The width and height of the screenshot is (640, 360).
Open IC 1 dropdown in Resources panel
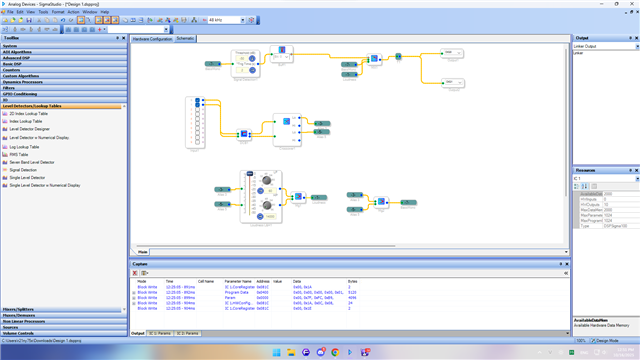pos(638,179)
